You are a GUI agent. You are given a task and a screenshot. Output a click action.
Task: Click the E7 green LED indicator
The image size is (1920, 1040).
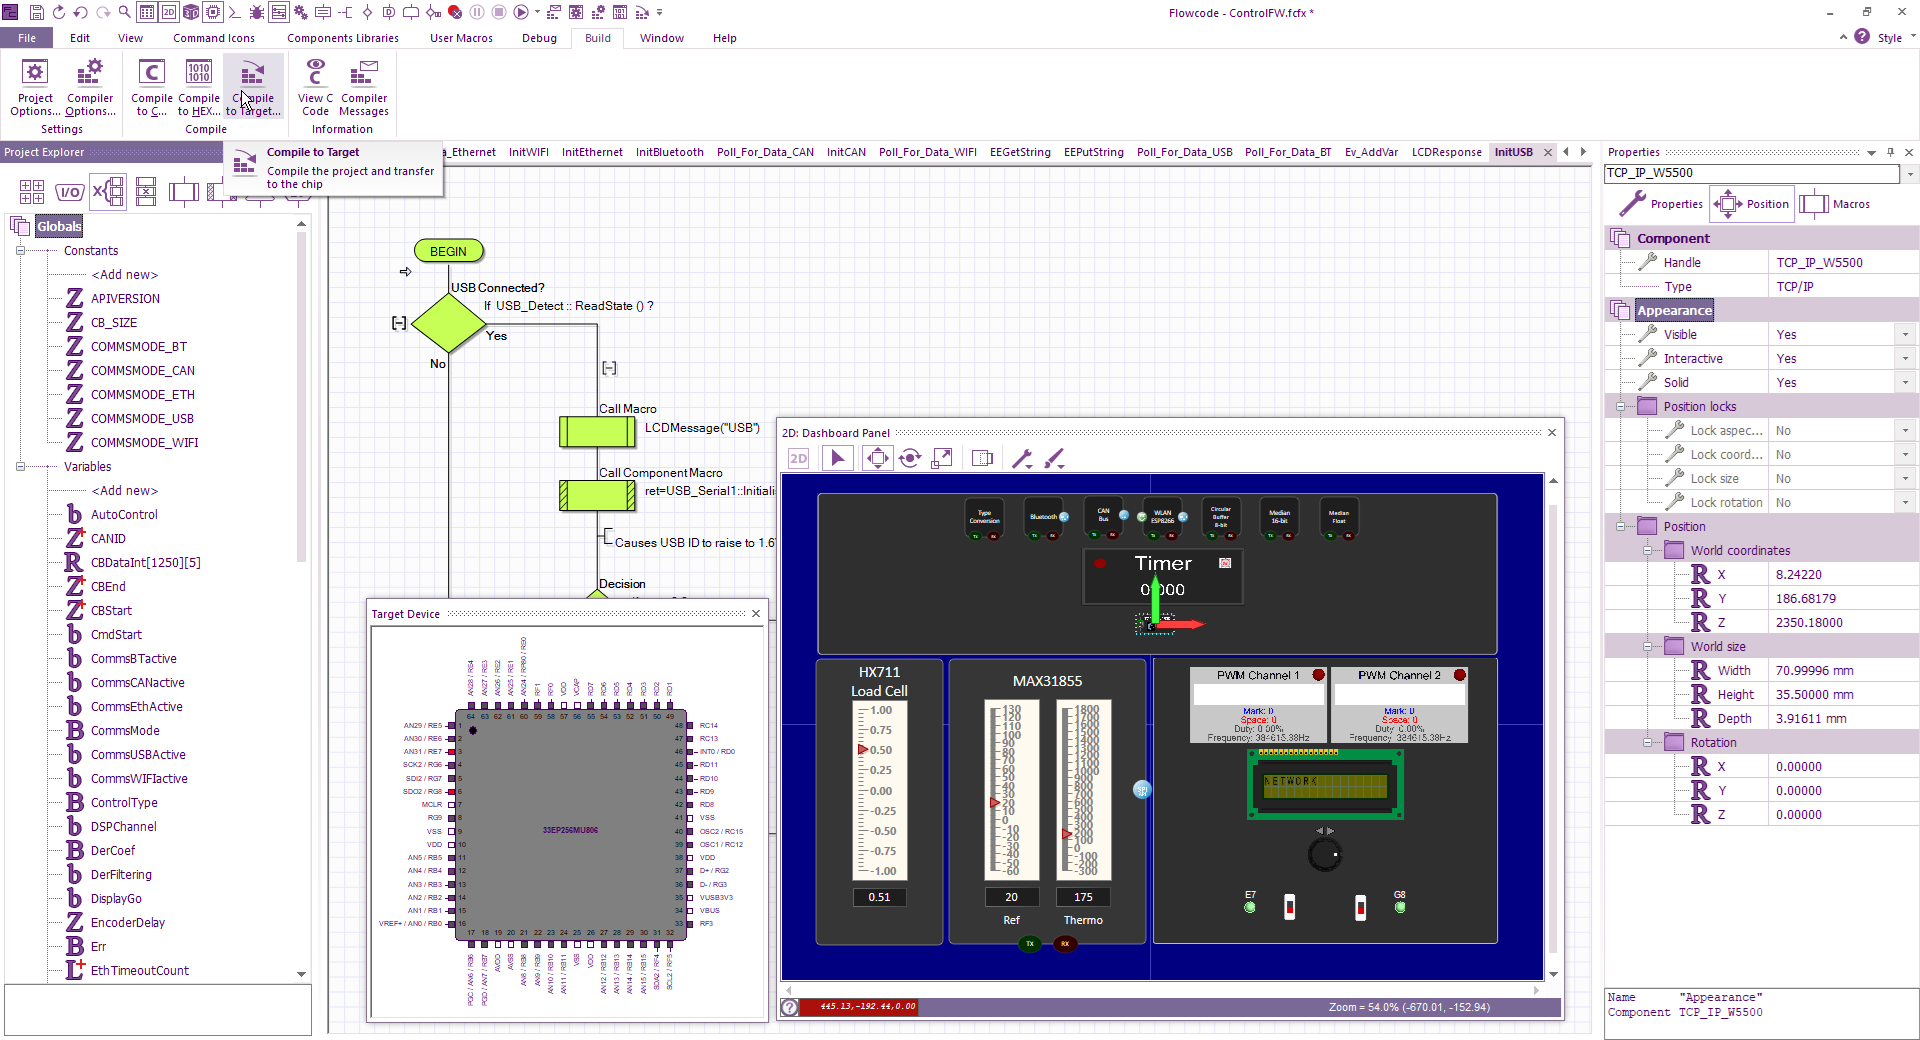[x=1250, y=907]
